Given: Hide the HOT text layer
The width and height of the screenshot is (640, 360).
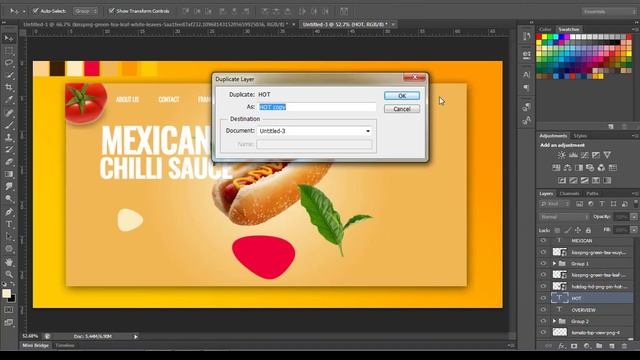Looking at the screenshot, I should pos(543,298).
